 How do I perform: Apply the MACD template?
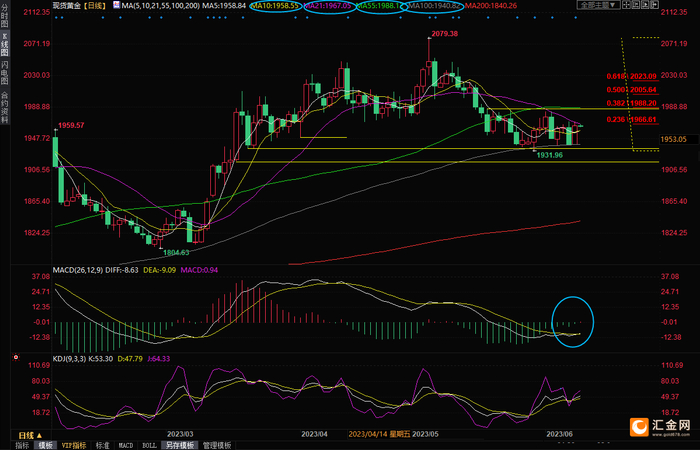point(125,446)
